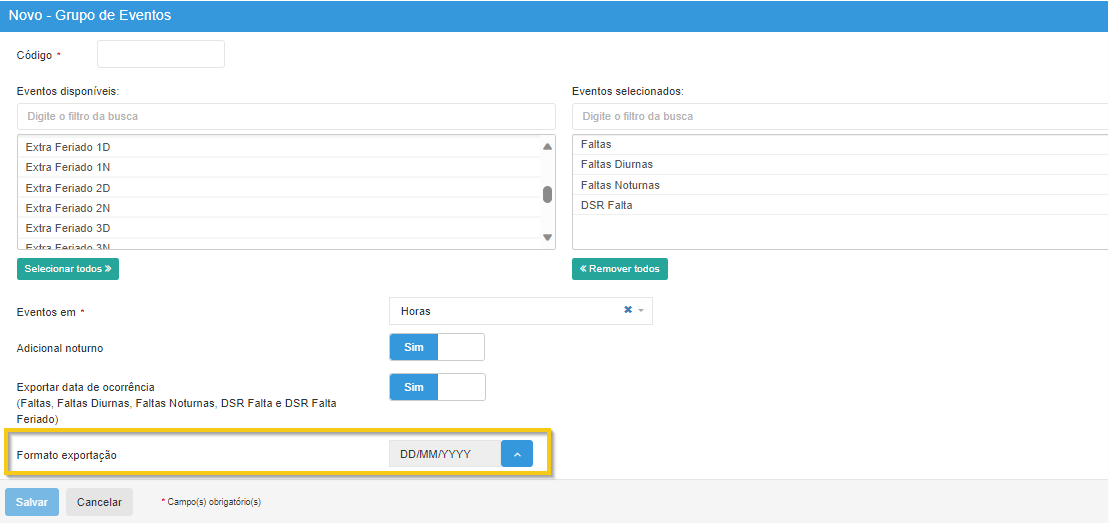Click the Salvar button

click(32, 502)
